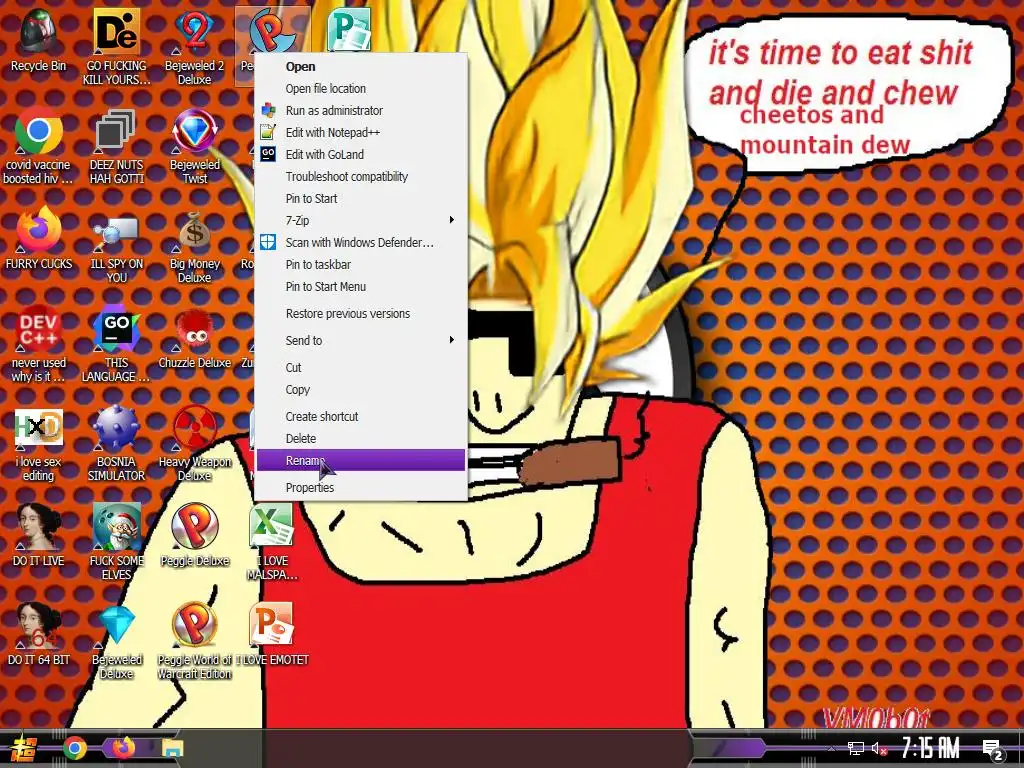Choose Edit with Notepad++

pyautogui.click(x=360, y=133)
